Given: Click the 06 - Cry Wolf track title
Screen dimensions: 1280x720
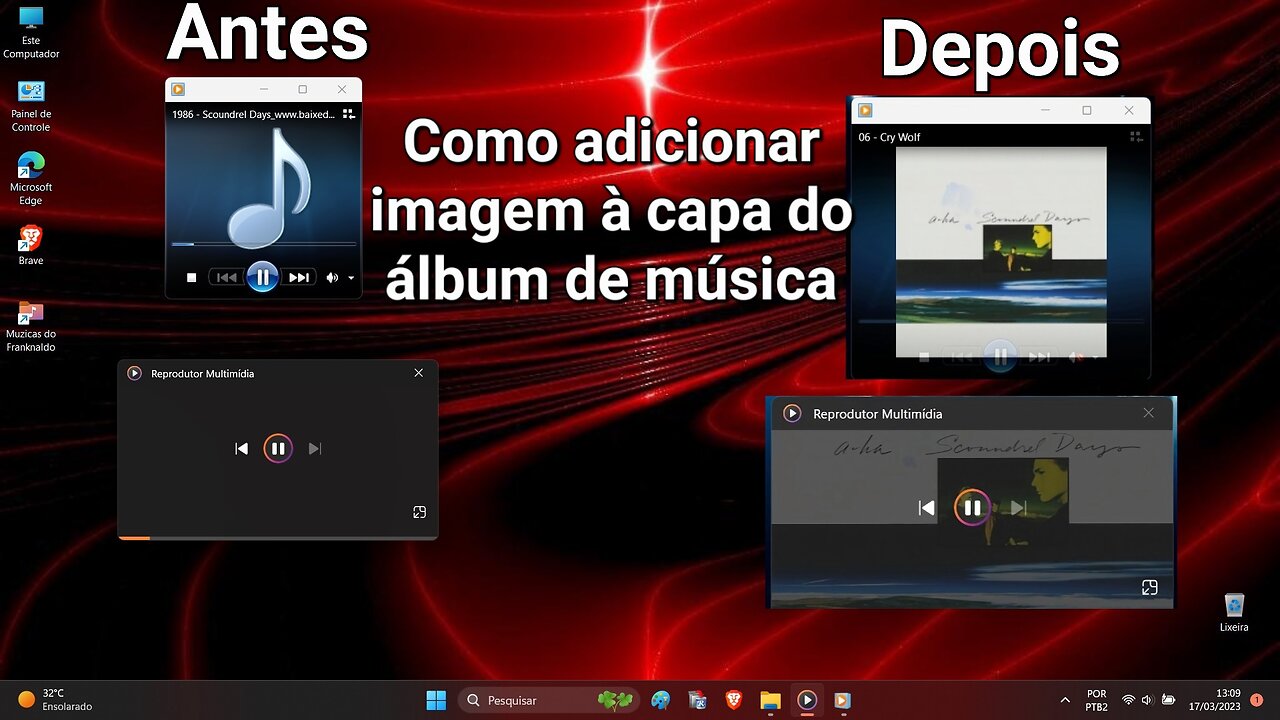Looking at the screenshot, I should 889,137.
